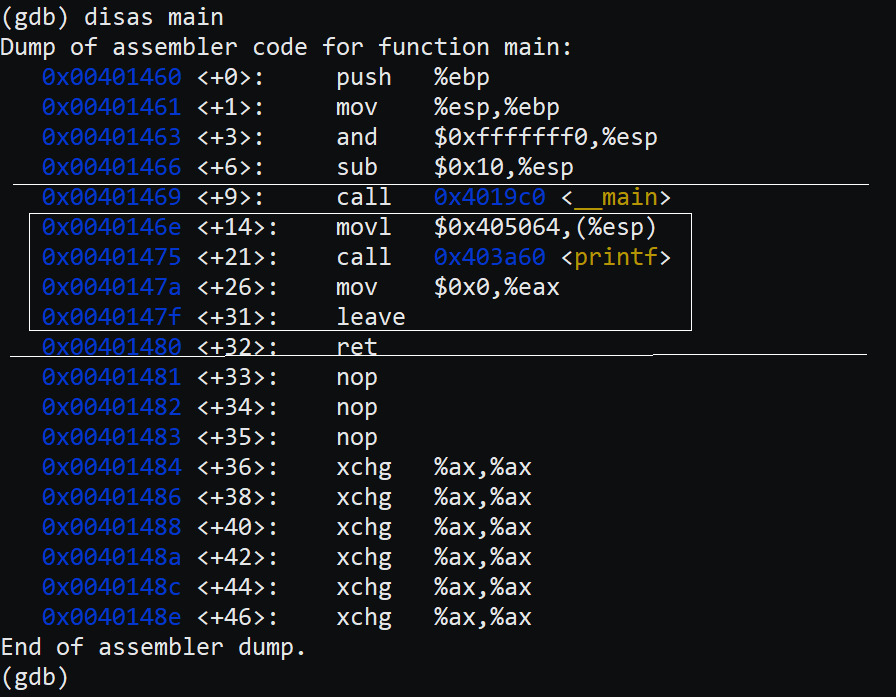Click call target 0x403a60
Viewport: 896px width, 697px height.
[x=490, y=257]
